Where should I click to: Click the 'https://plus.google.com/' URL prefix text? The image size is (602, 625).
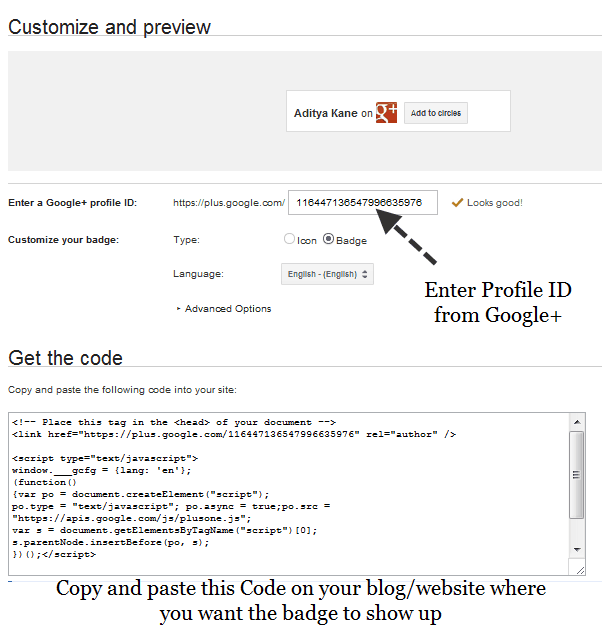pyautogui.click(x=229, y=203)
